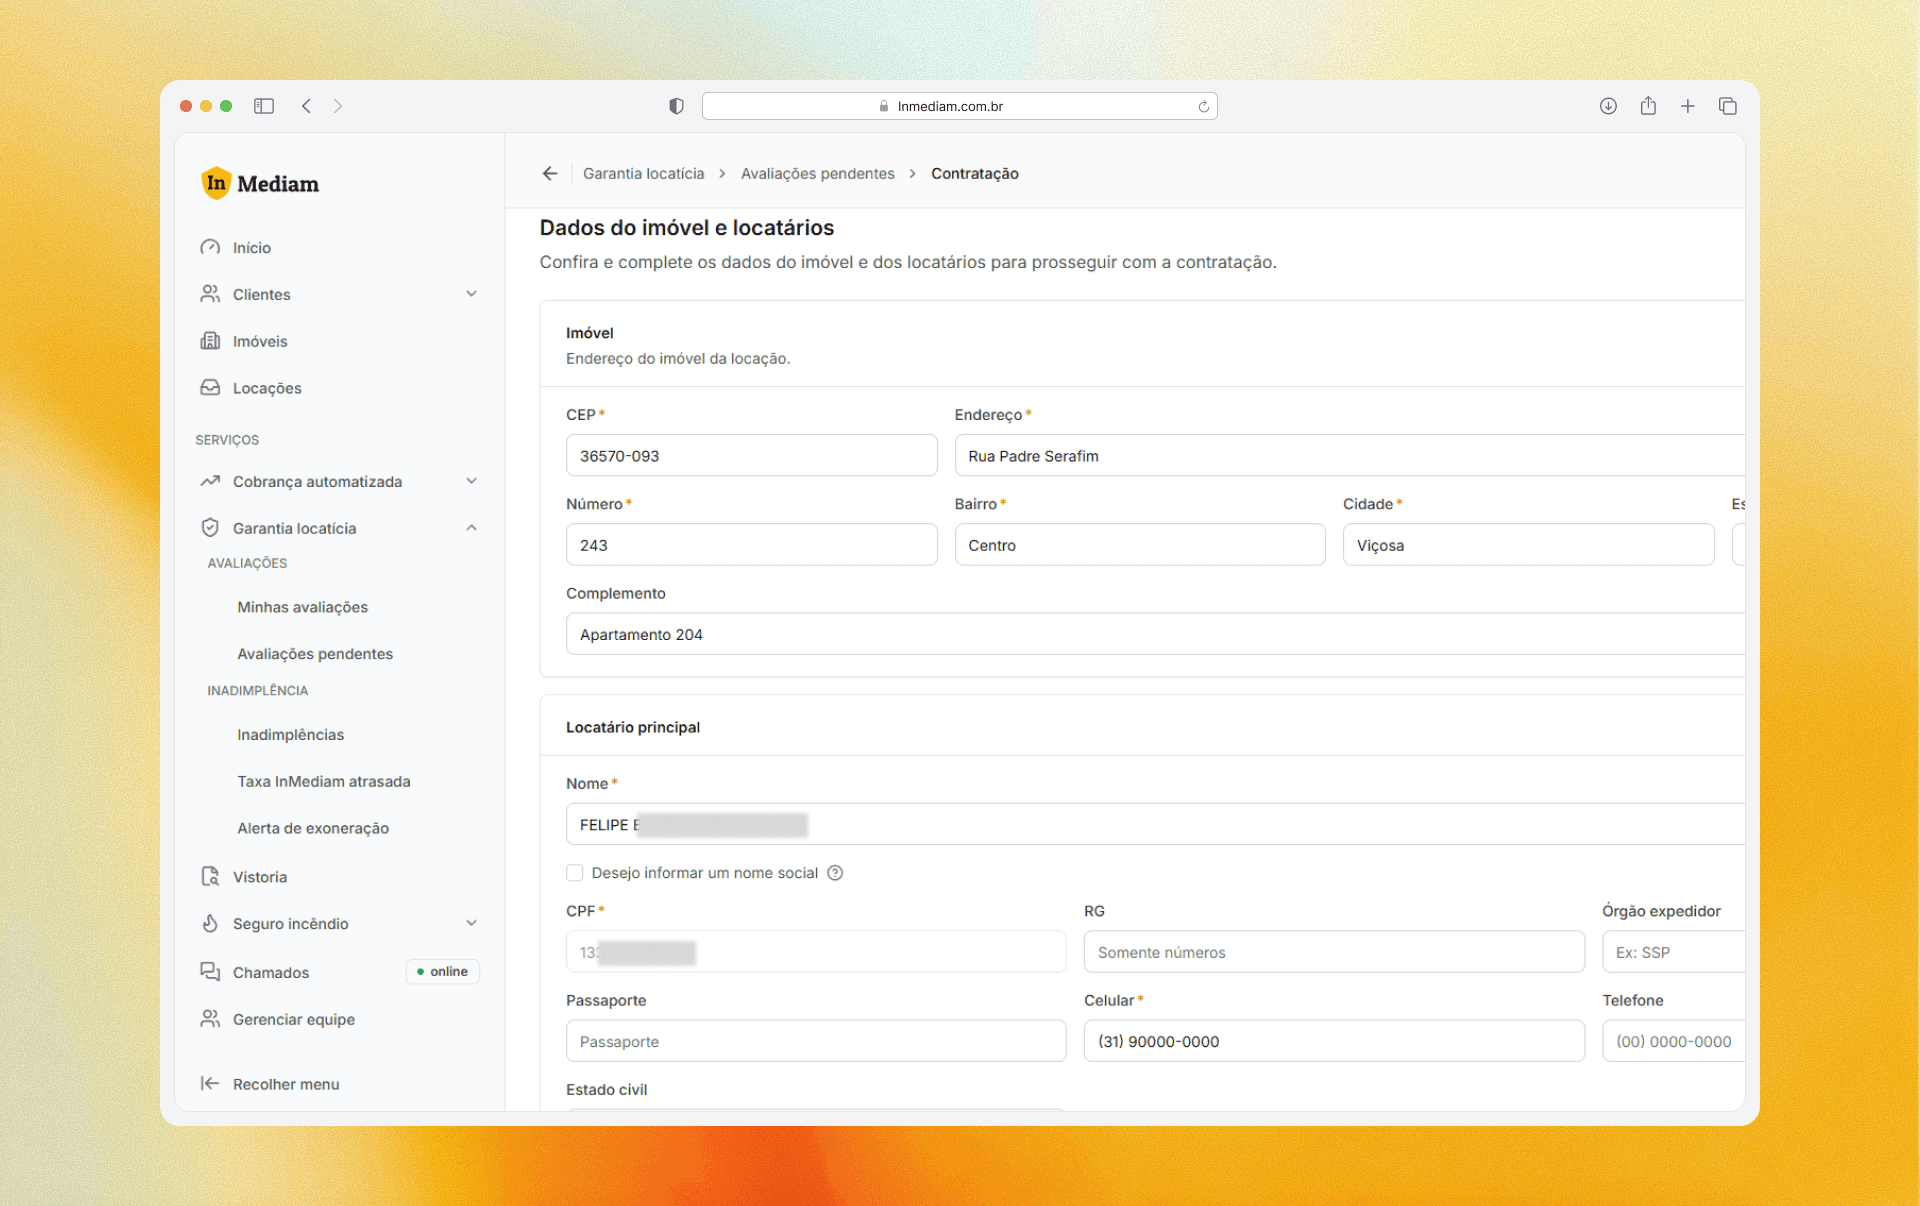Collapse the Garantia locatícia chevron
Image resolution: width=1920 pixels, height=1206 pixels.
tap(472, 528)
